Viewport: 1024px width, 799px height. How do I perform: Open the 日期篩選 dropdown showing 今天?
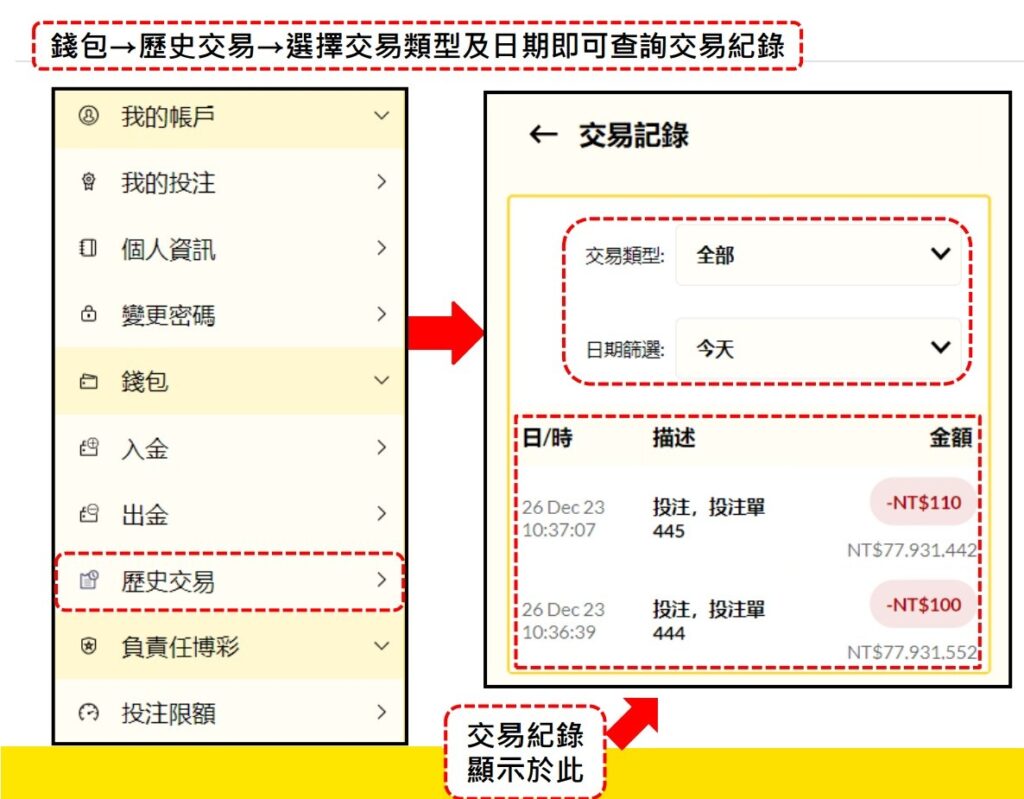pyautogui.click(x=818, y=348)
